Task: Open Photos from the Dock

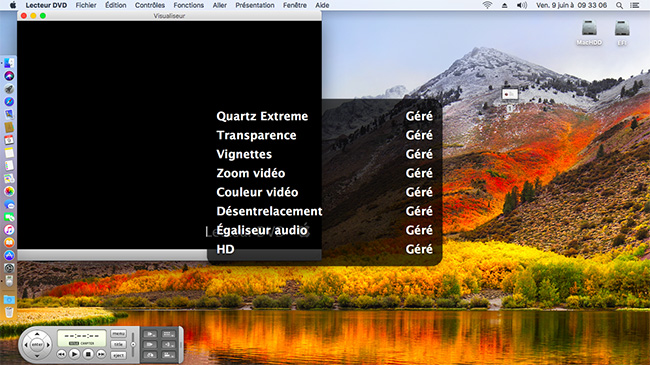Action: coord(9,191)
